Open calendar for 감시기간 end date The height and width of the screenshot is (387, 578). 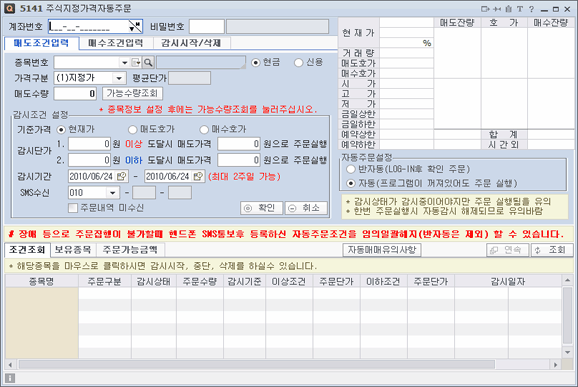198,176
